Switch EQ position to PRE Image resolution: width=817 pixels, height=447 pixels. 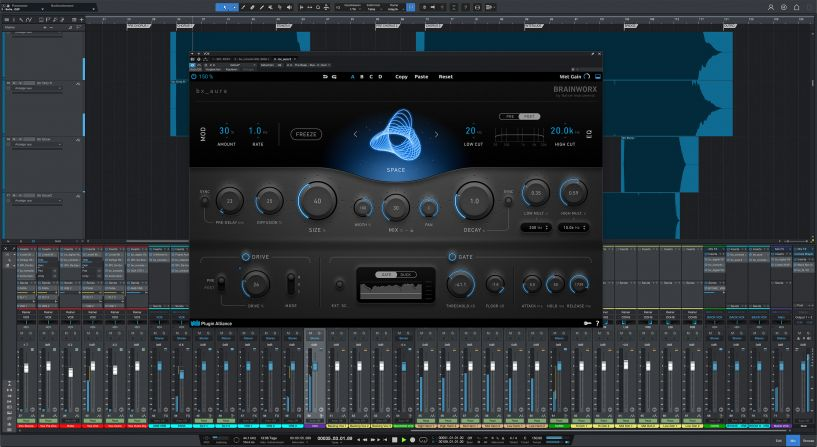click(x=510, y=116)
